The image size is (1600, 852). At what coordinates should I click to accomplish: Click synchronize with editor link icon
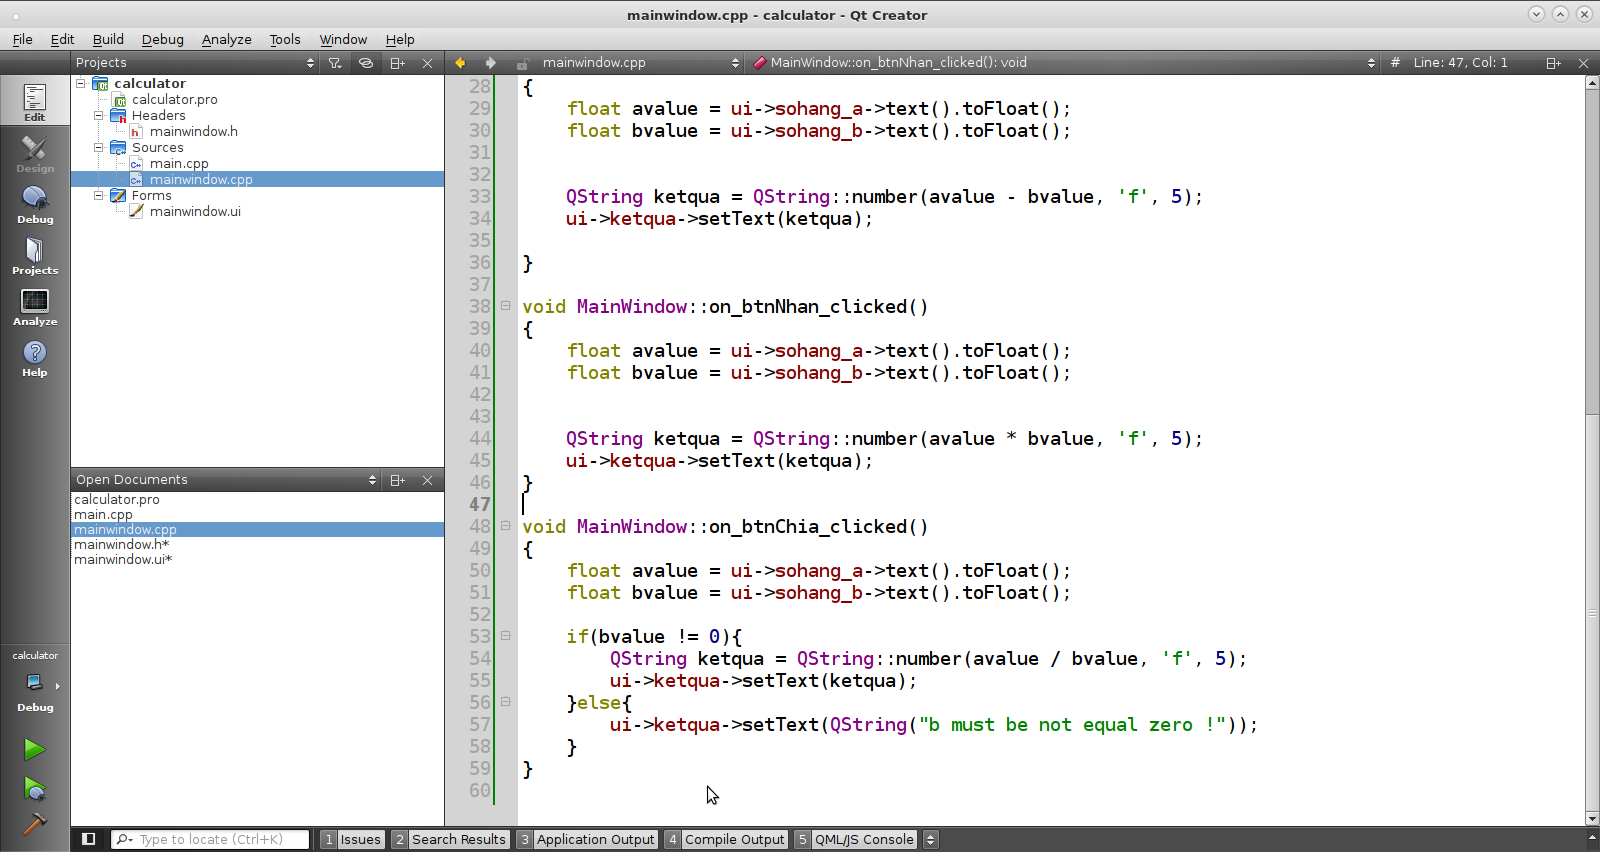[366, 62]
